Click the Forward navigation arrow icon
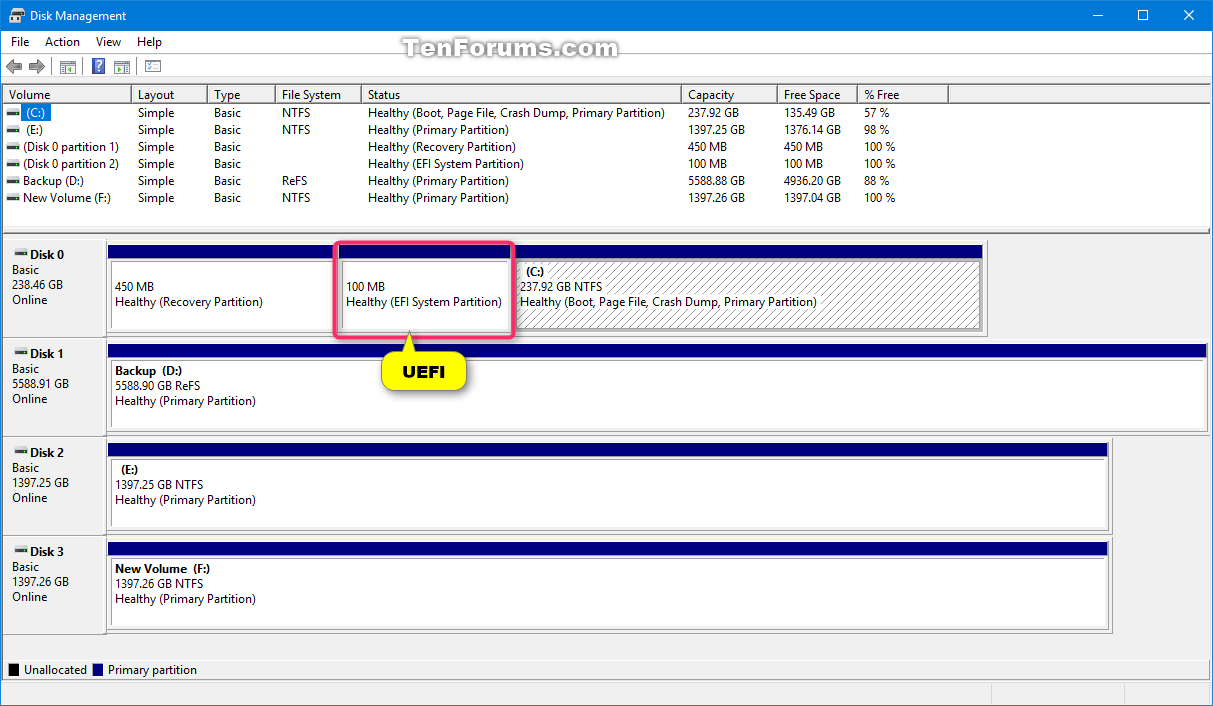This screenshot has width=1213, height=706. pos(37,66)
